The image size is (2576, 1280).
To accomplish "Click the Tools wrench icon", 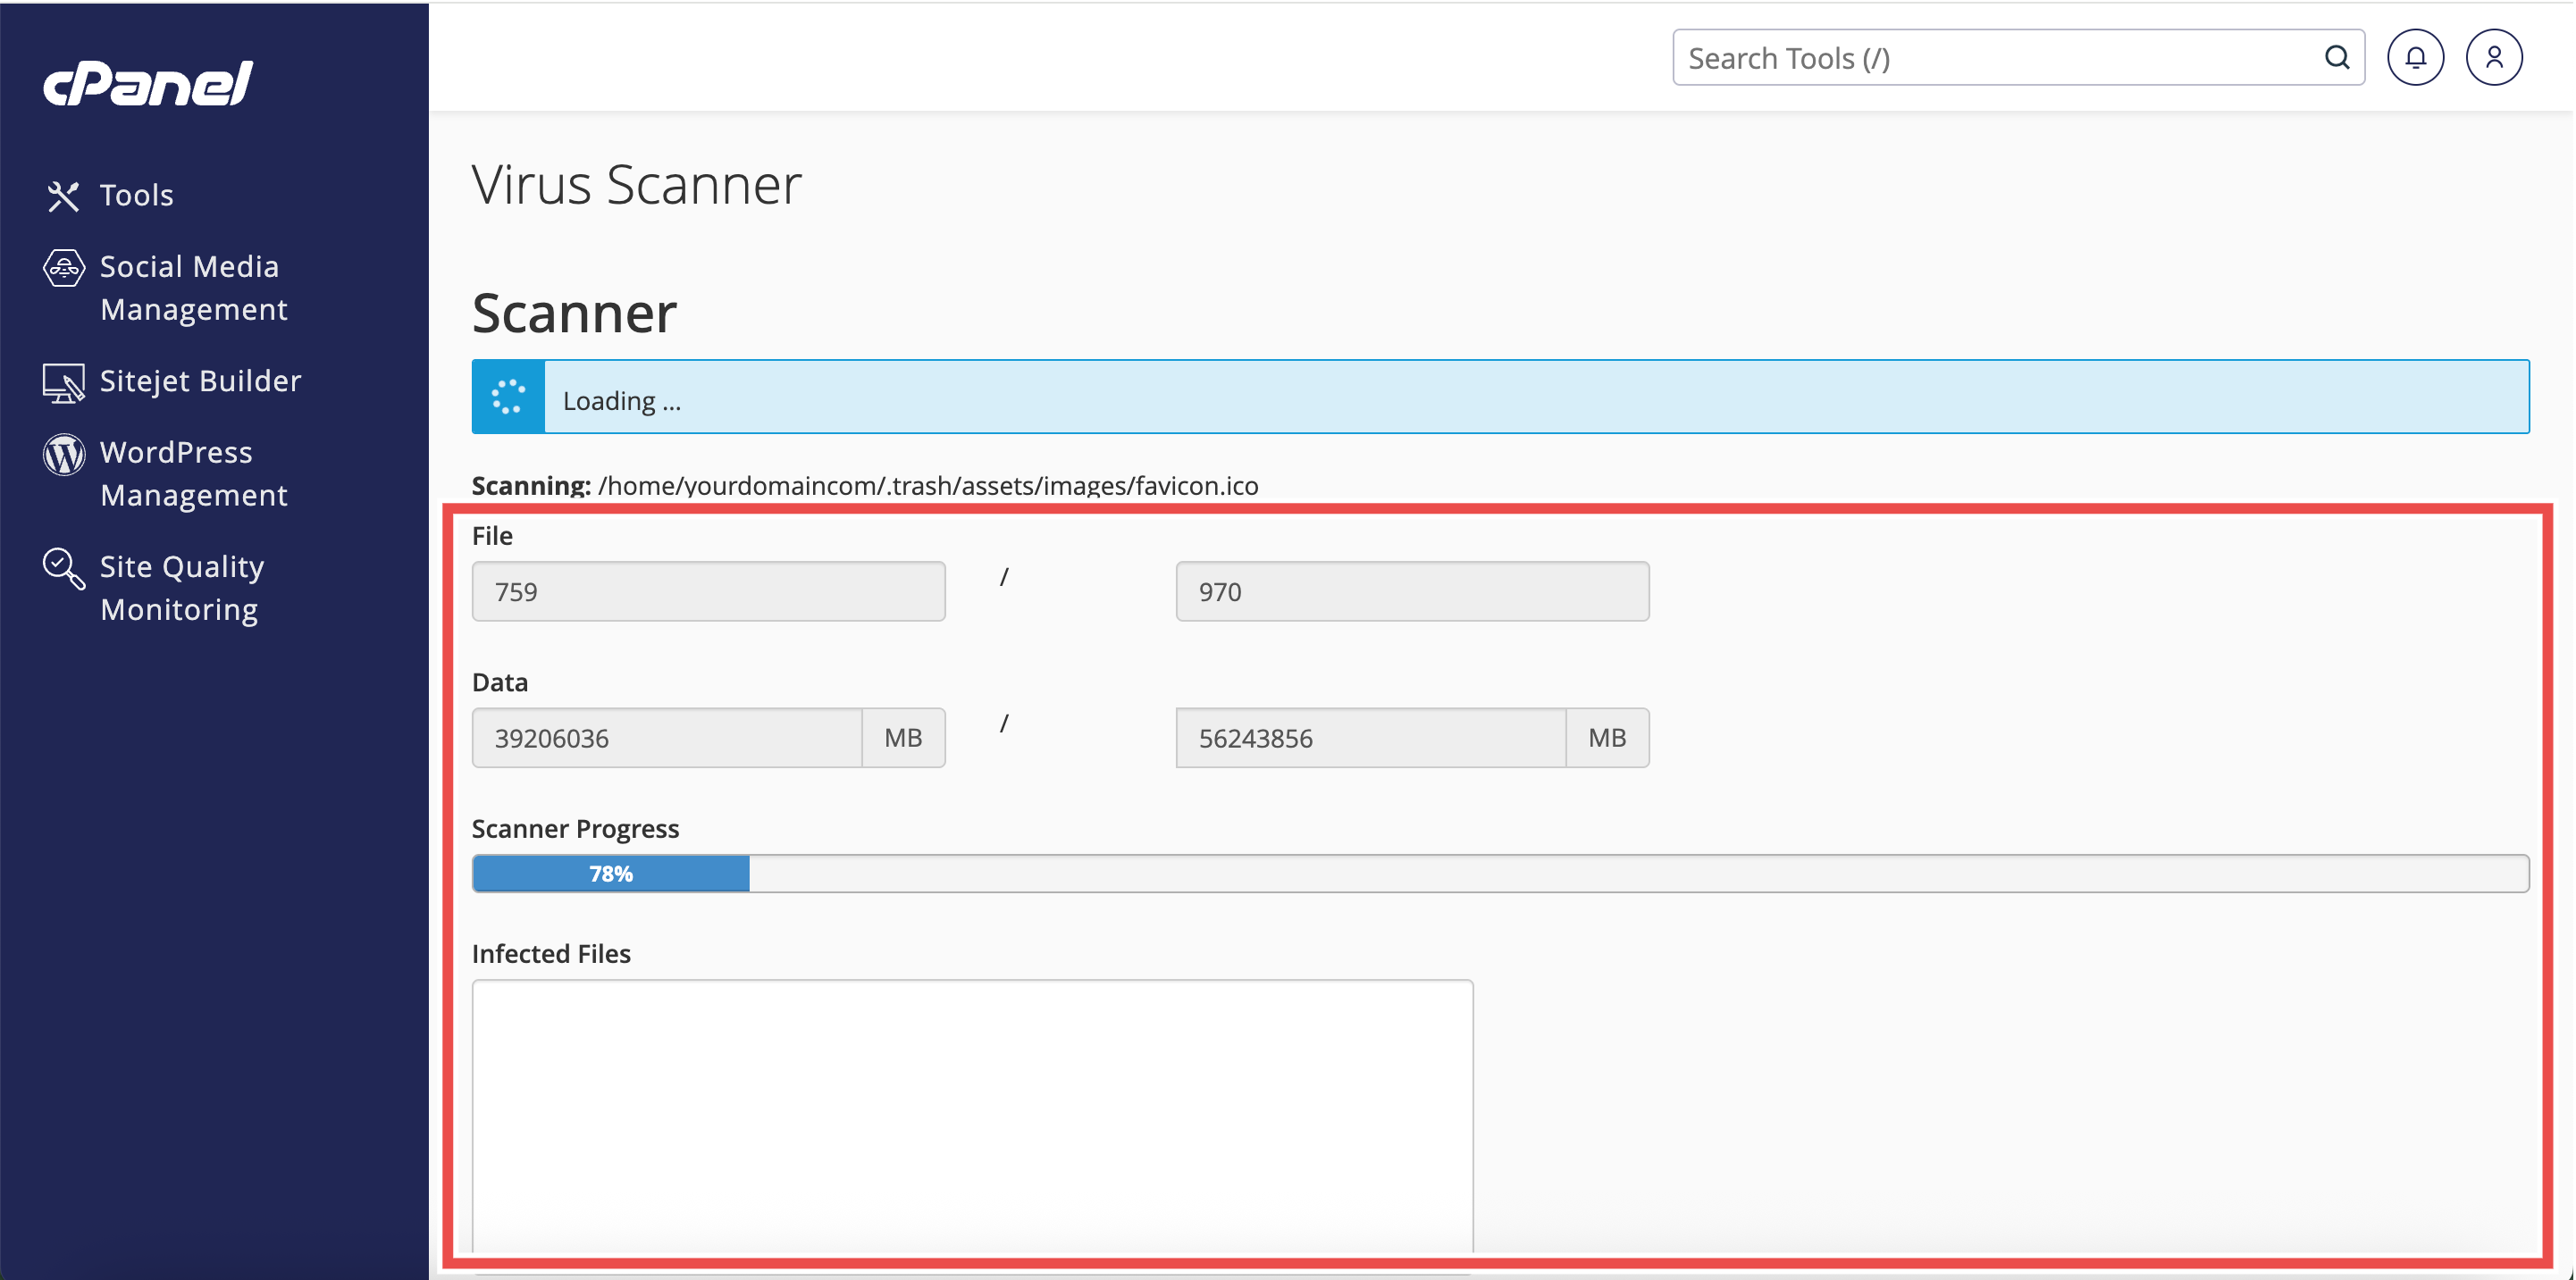I will coord(63,196).
